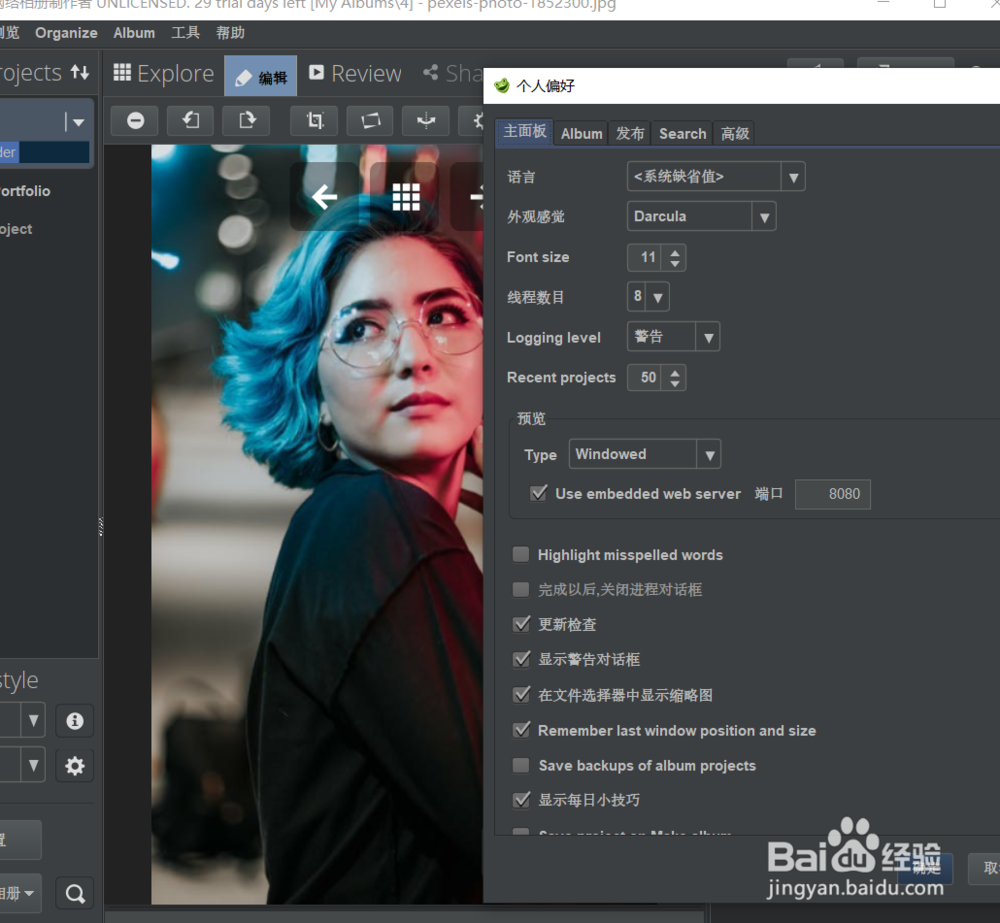Decrease Recent projects with the down arrow
Image resolution: width=1000 pixels, height=923 pixels.
[675, 383]
